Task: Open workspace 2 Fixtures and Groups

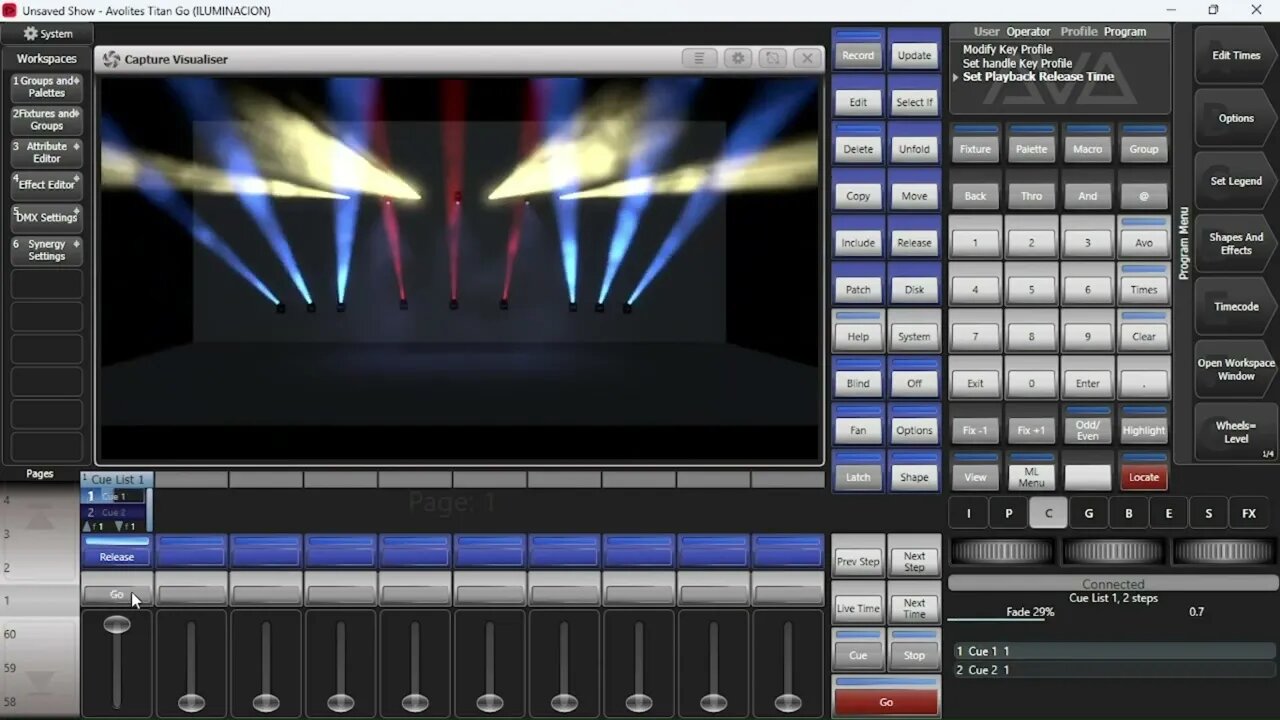Action: [46, 120]
